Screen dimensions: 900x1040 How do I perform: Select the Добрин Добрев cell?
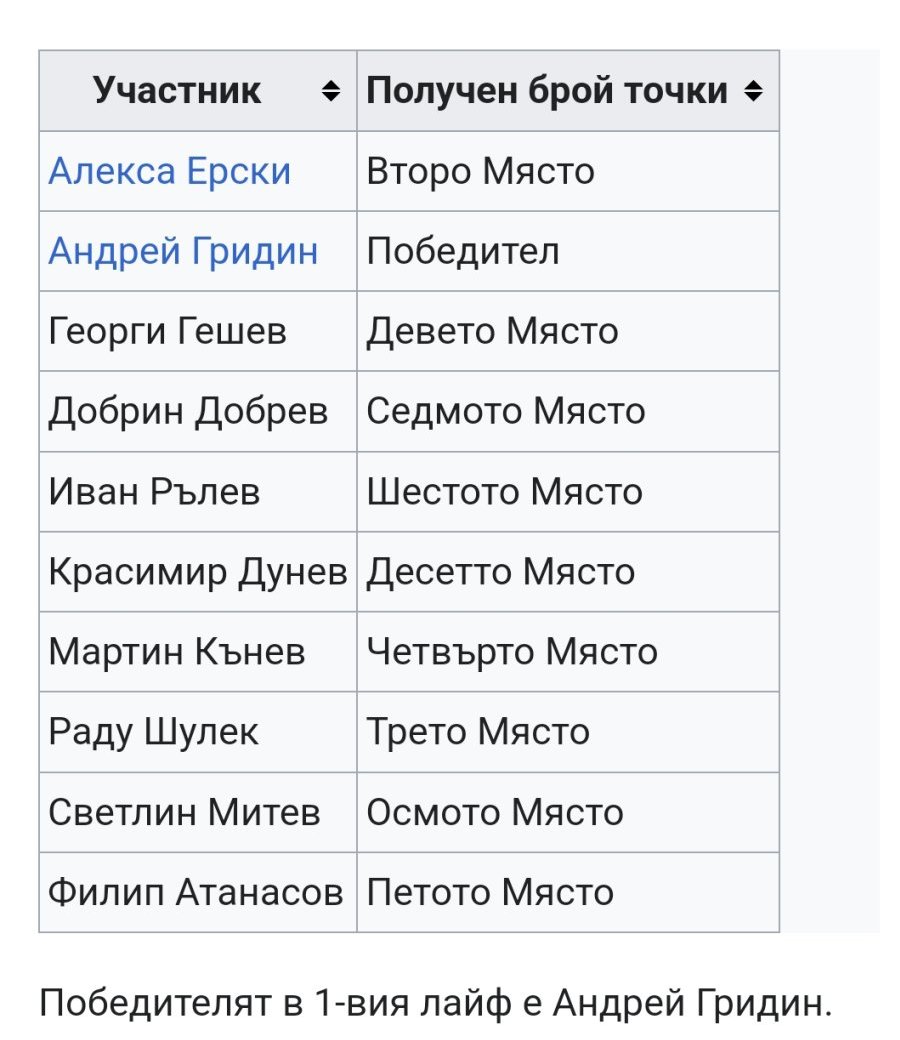click(x=188, y=411)
